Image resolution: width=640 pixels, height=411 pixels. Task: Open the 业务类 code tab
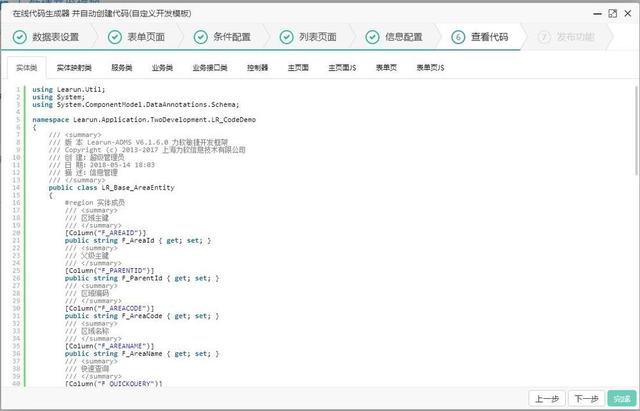pos(162,68)
